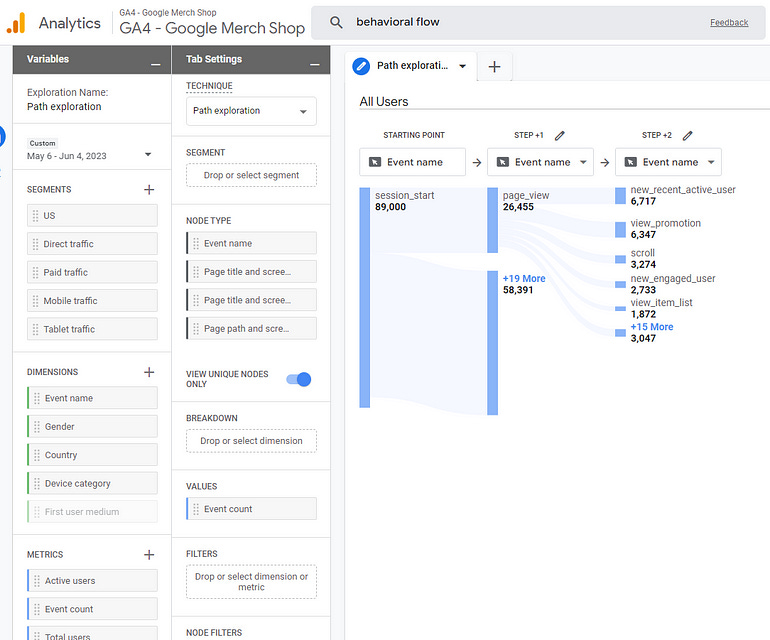
Task: Click the GA4 - Google Merch Shop property name
Action: coord(212,28)
